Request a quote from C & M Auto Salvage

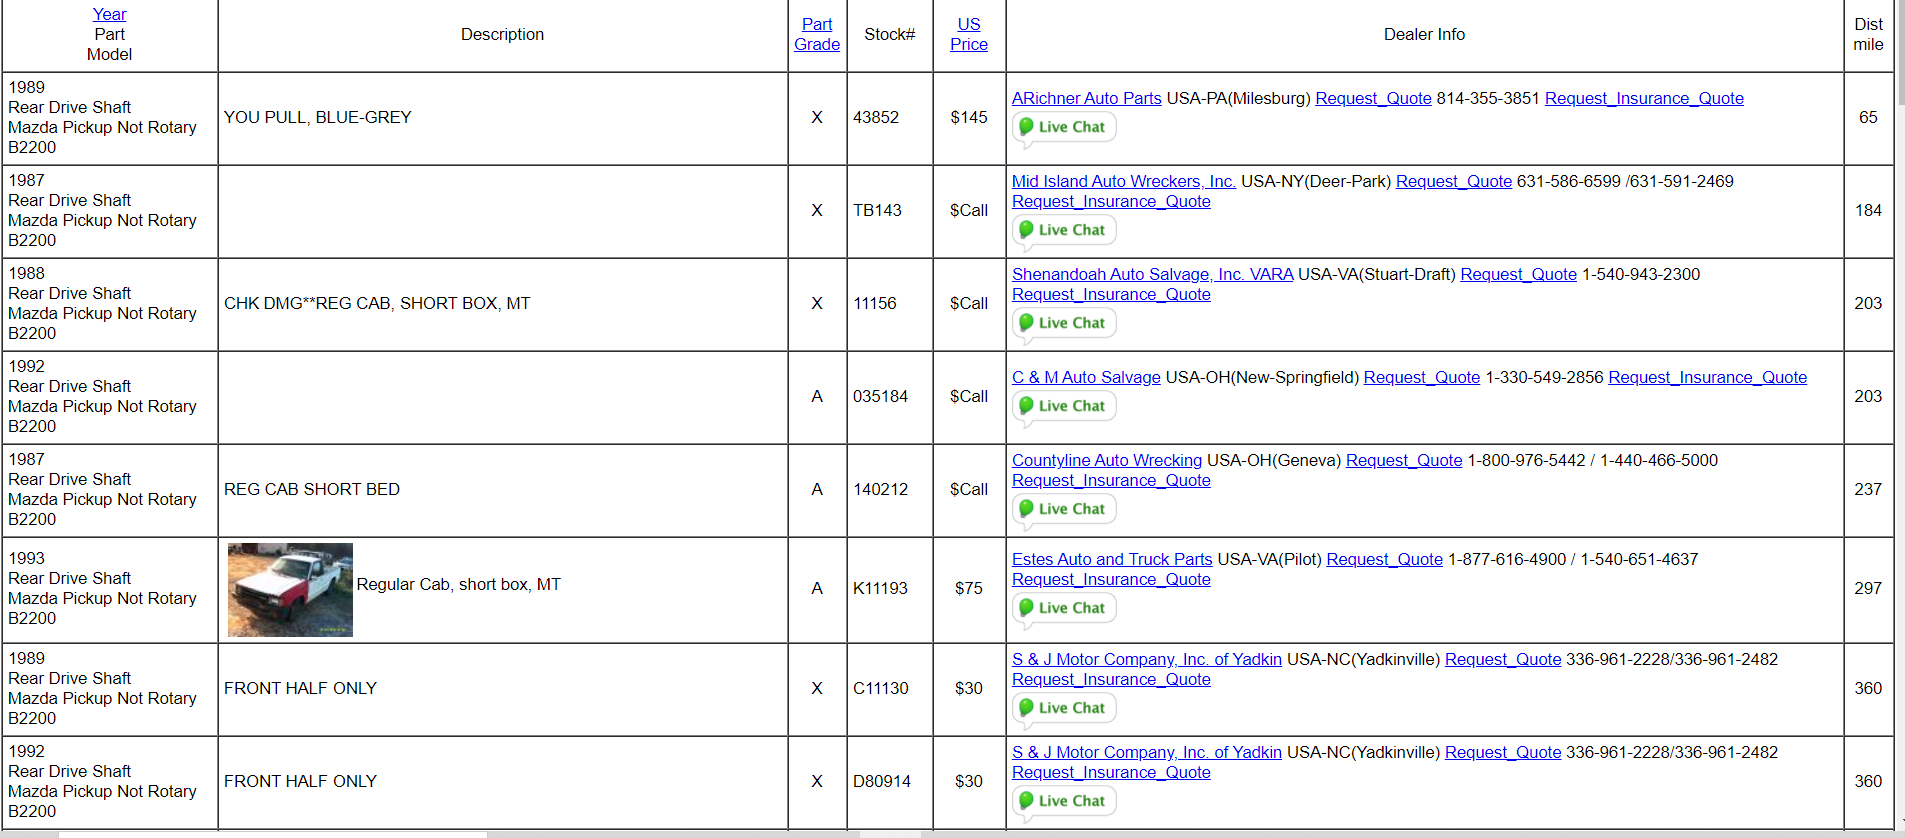coord(1422,377)
